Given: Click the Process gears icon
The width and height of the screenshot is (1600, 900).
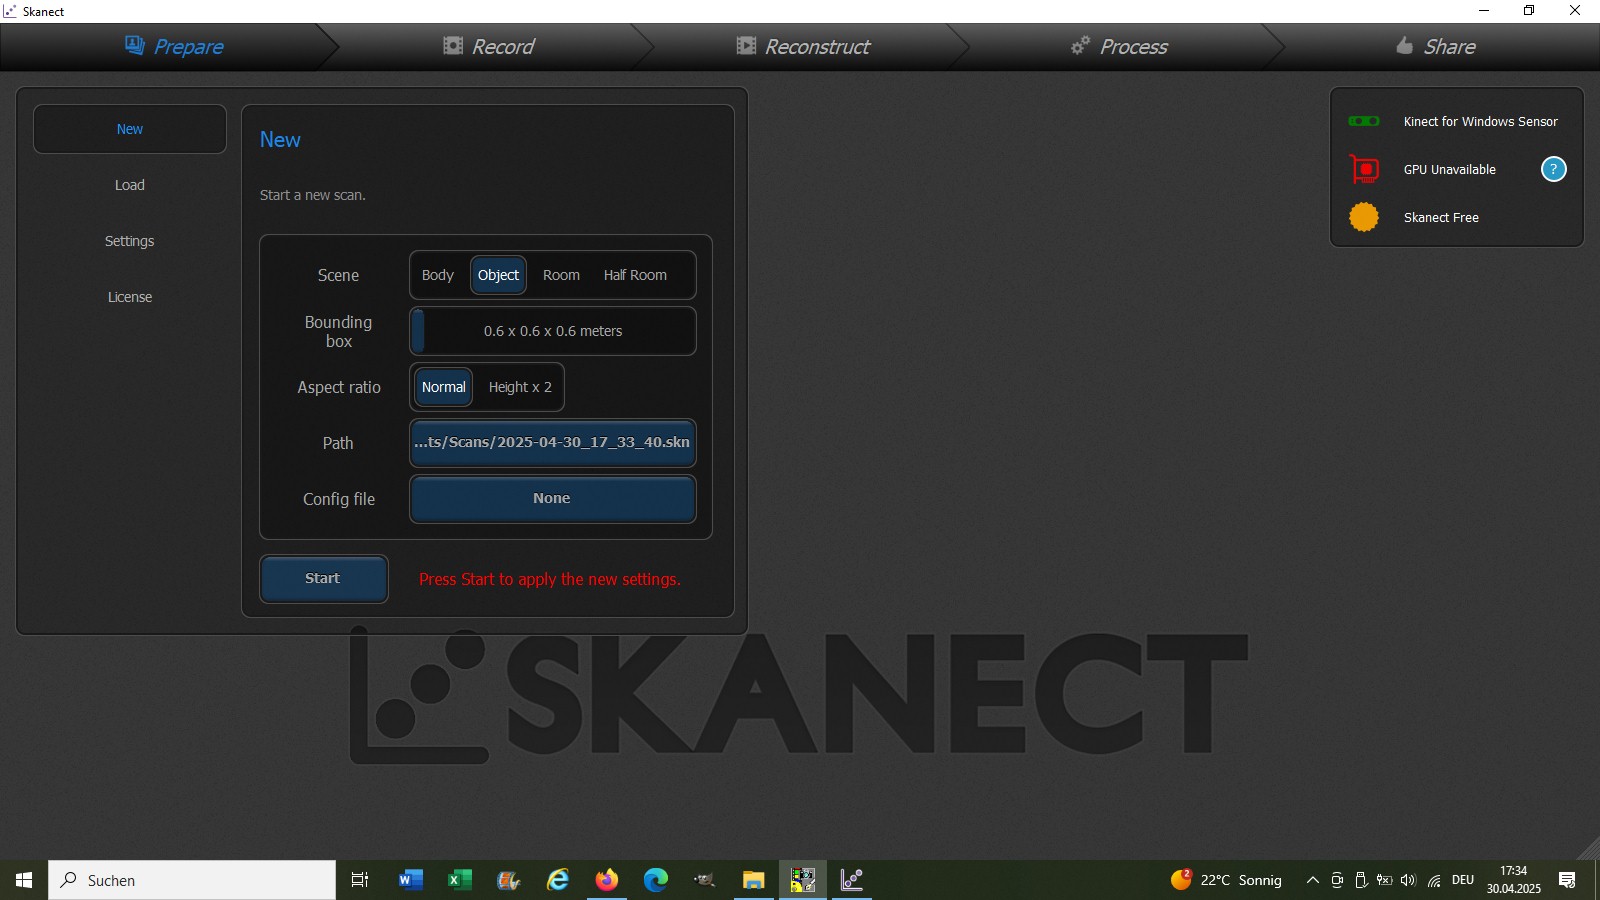Looking at the screenshot, I should [1080, 46].
